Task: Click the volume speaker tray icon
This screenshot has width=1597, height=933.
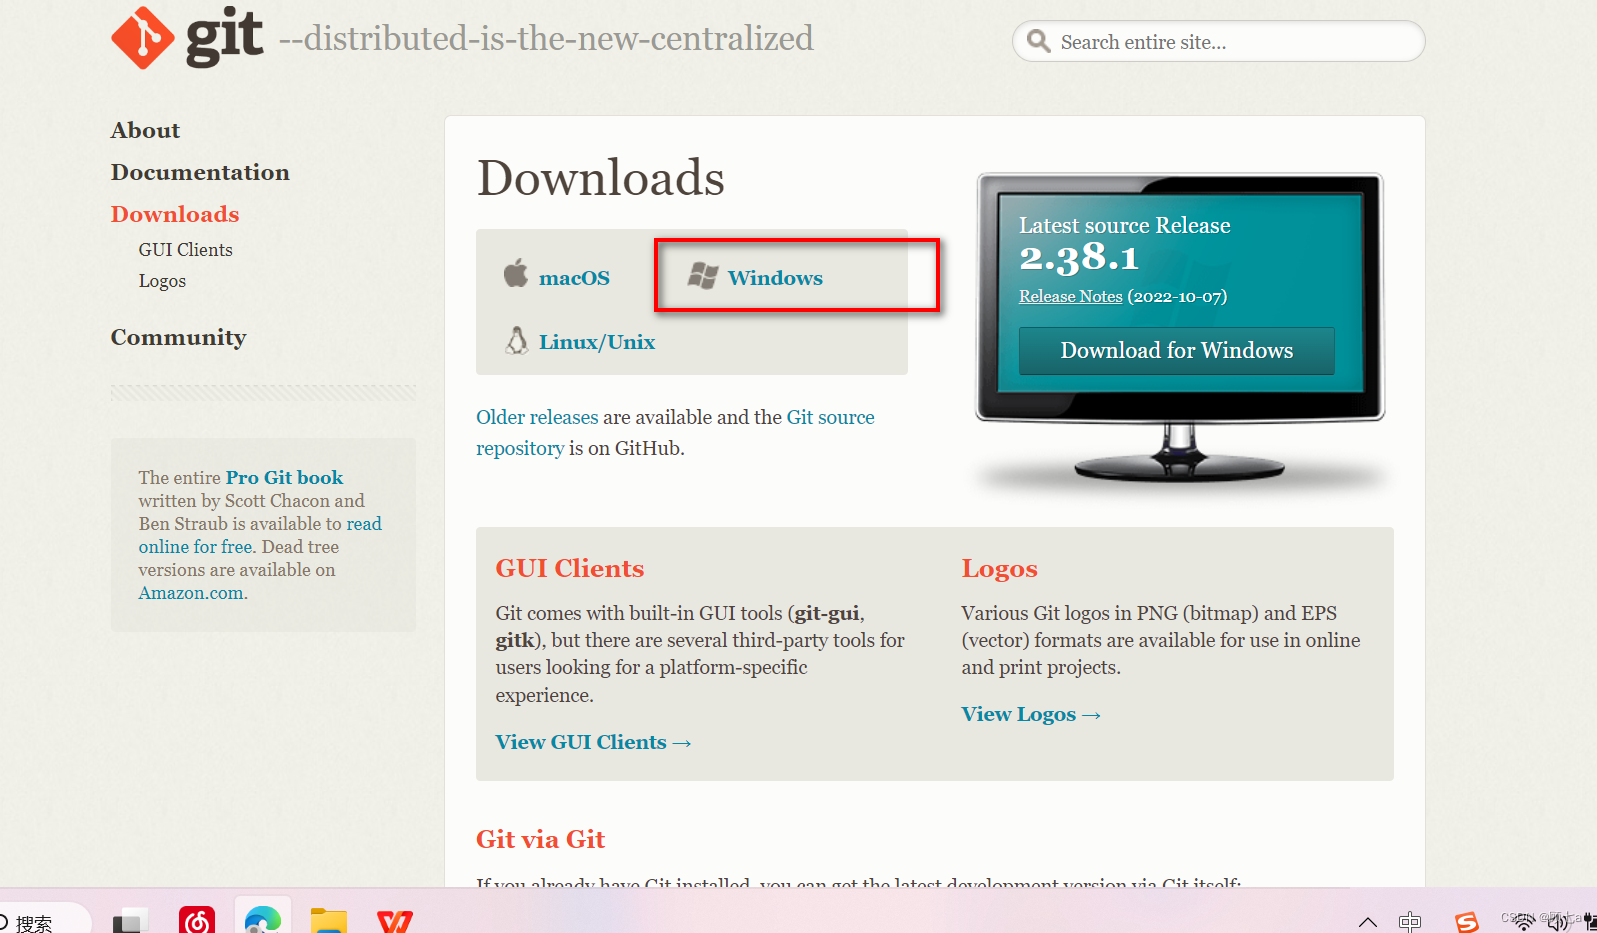Action: [1558, 922]
